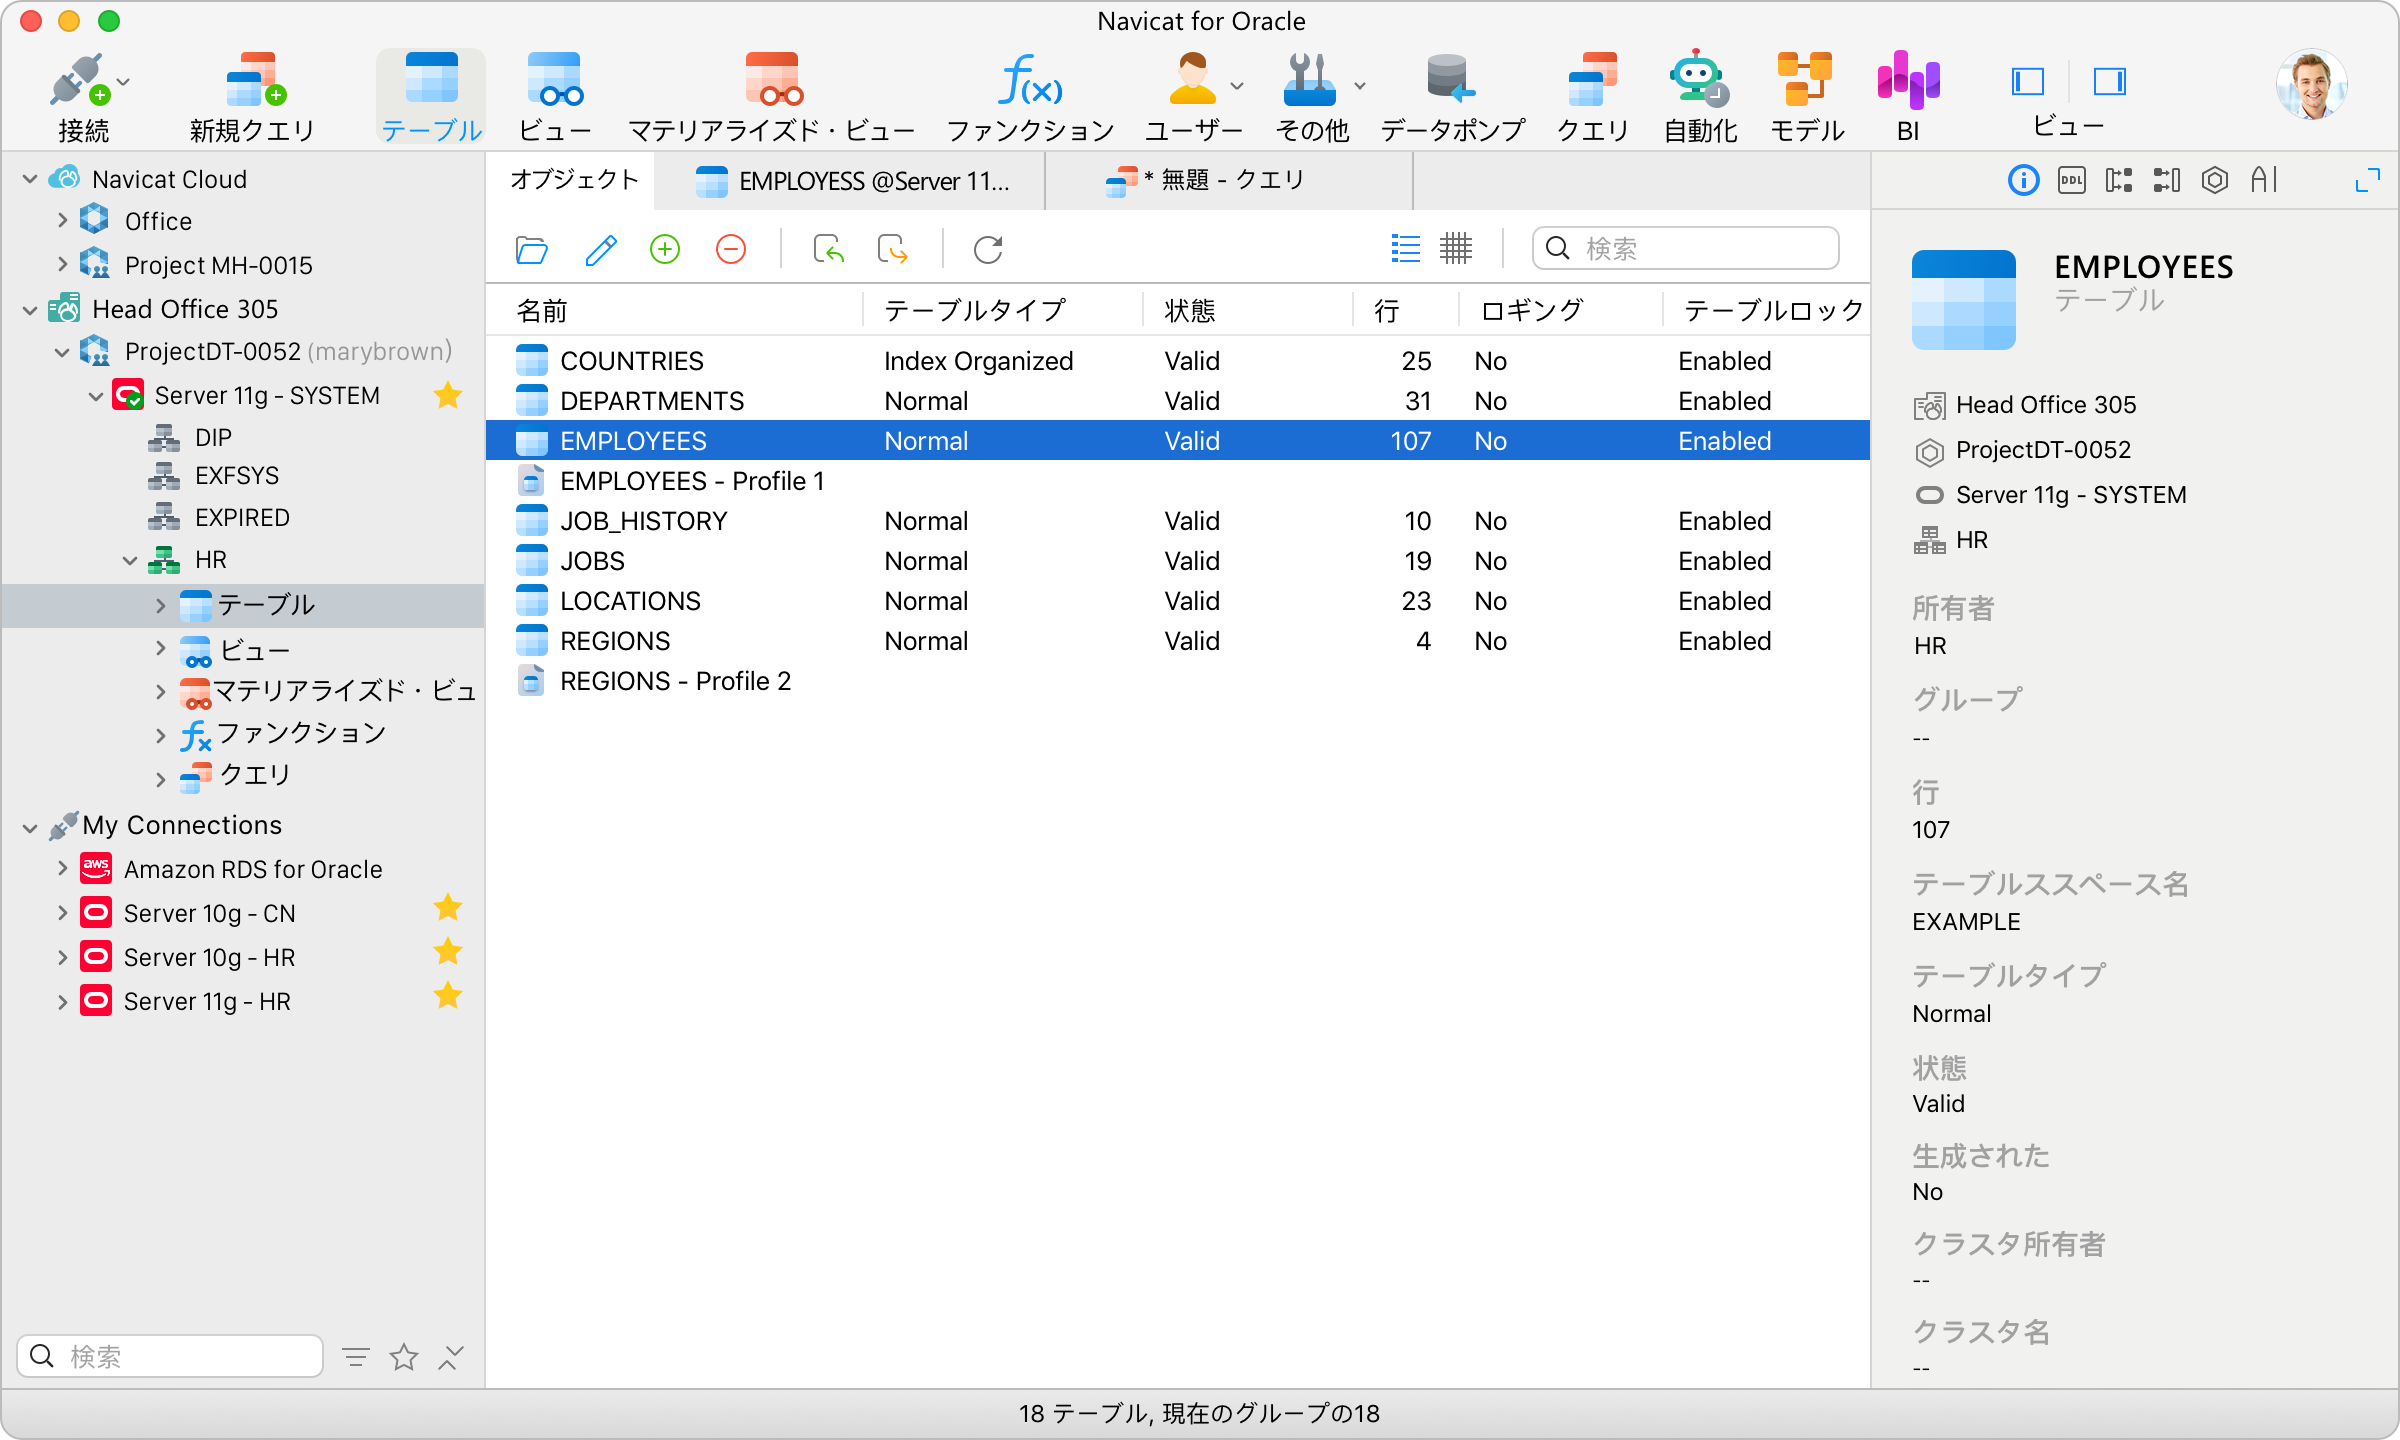Open Data Pump (データポンプ) icon
This screenshot has width=2400, height=1440.
pyautogui.click(x=1451, y=80)
